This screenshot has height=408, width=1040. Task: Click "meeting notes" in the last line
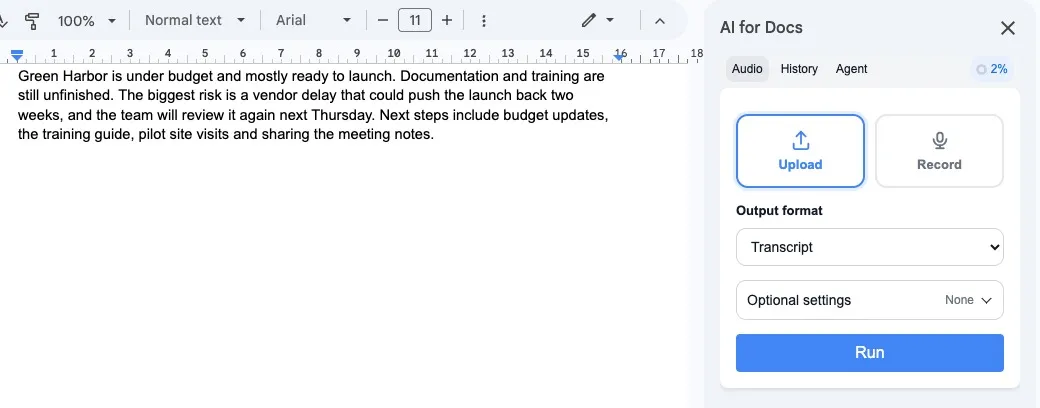384,135
